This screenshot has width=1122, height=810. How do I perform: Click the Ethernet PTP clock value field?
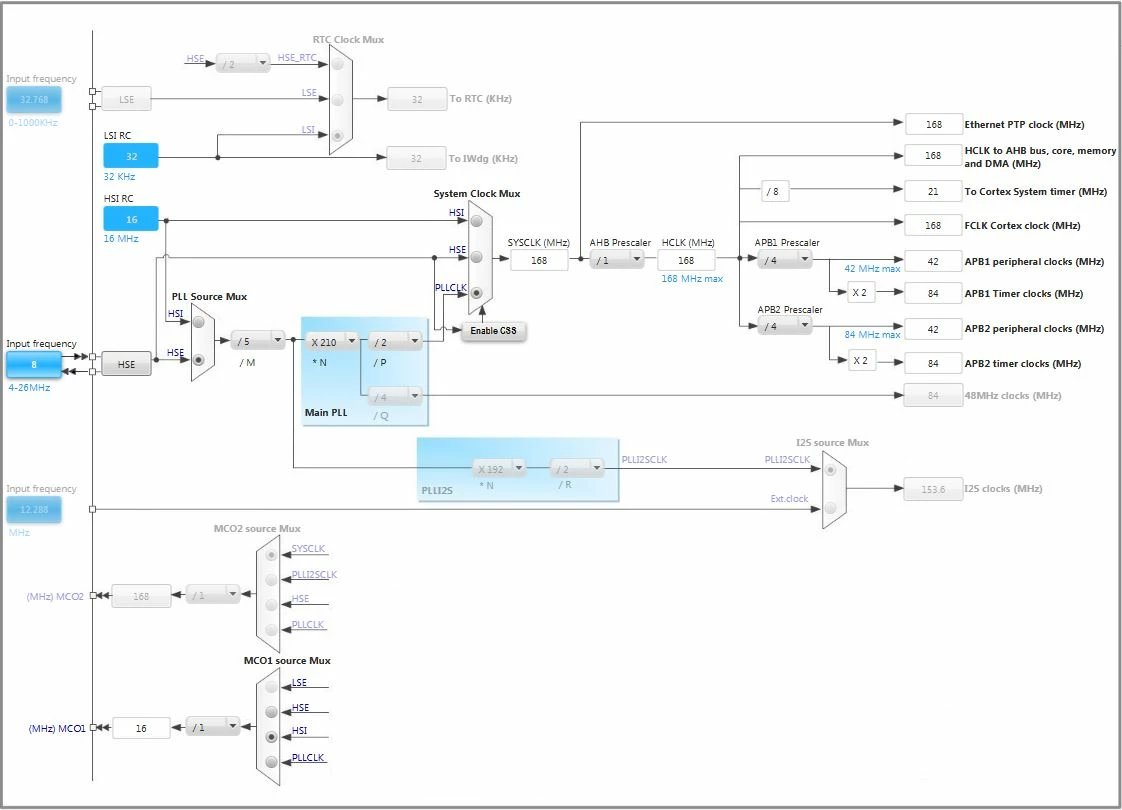[x=934, y=125]
